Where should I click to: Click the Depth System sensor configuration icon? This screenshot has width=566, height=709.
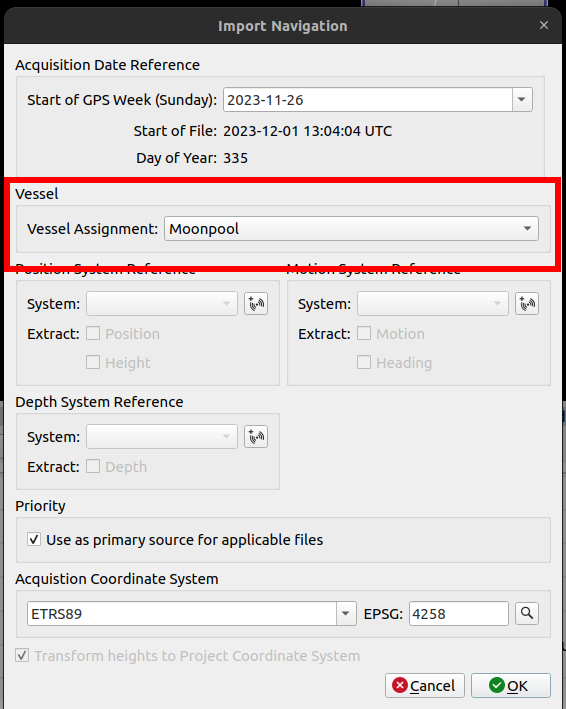(256, 436)
